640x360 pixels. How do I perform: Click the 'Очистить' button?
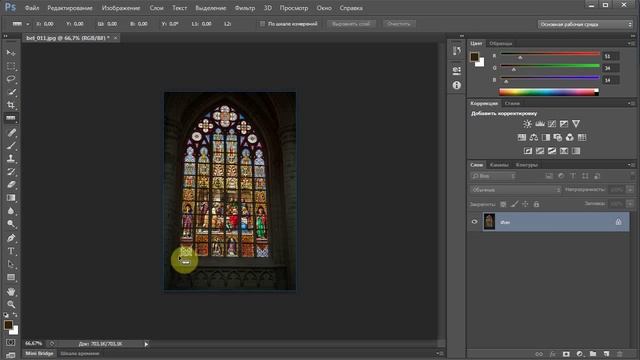point(399,24)
